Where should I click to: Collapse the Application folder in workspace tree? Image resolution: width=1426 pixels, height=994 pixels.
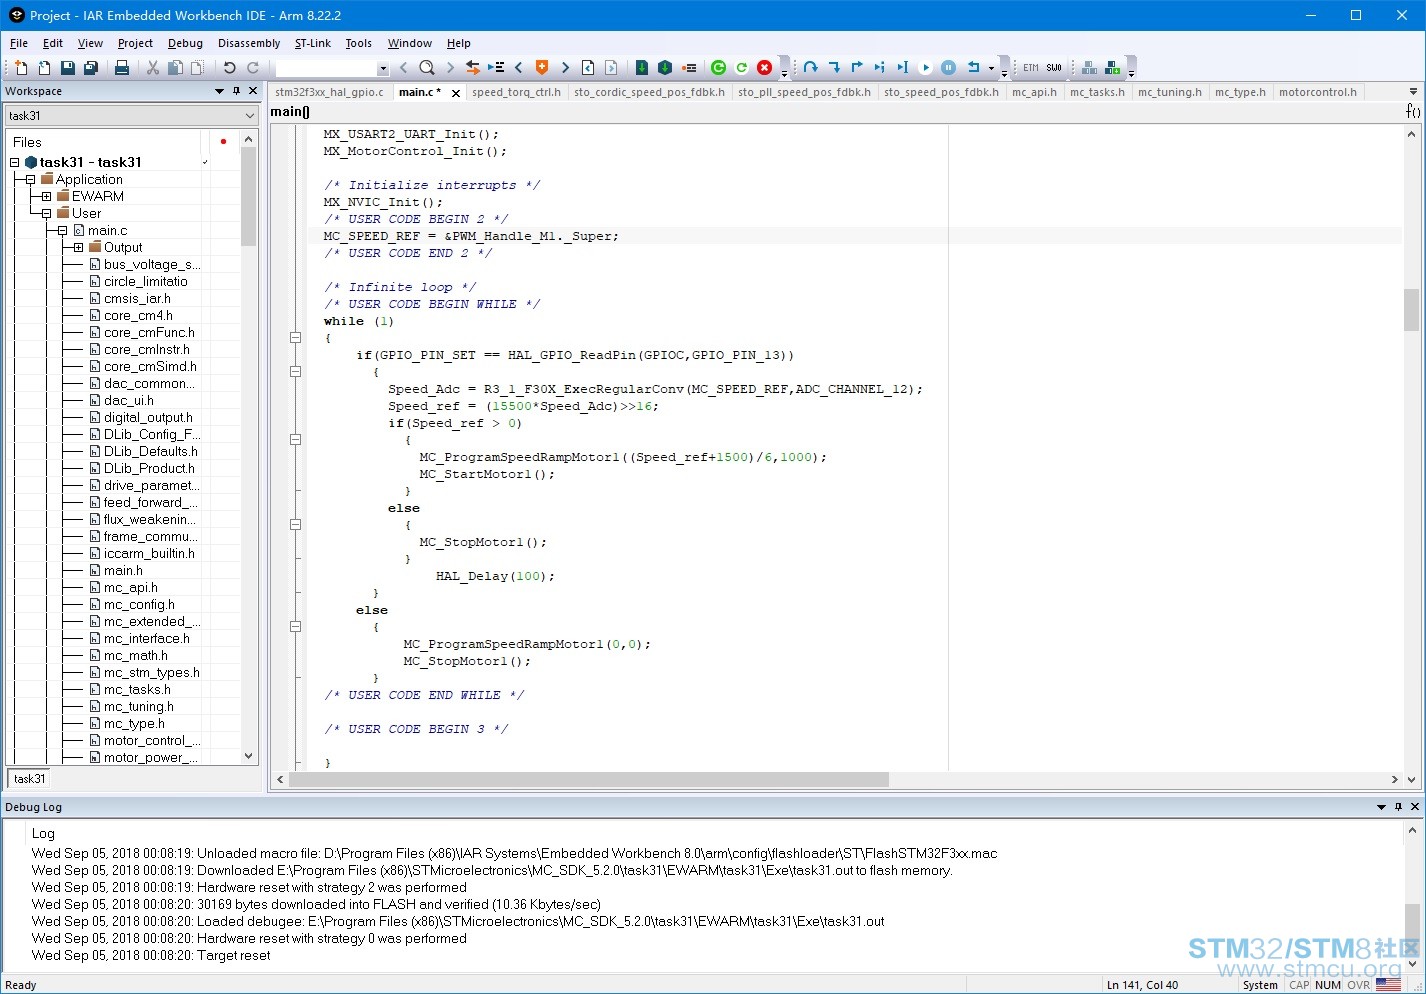[x=30, y=179]
